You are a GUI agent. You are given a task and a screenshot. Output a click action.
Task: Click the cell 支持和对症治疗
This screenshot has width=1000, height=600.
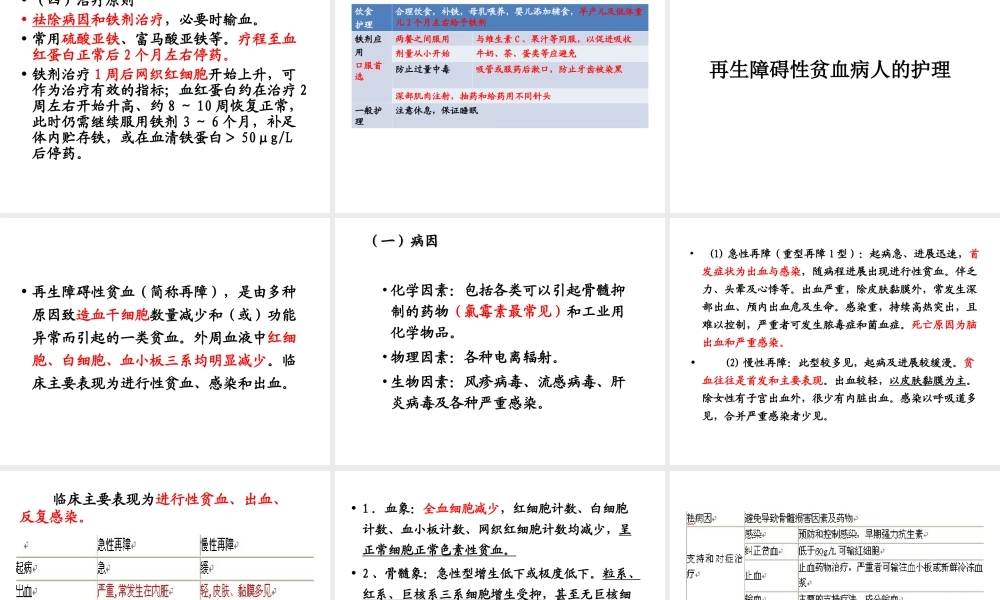tap(714, 565)
